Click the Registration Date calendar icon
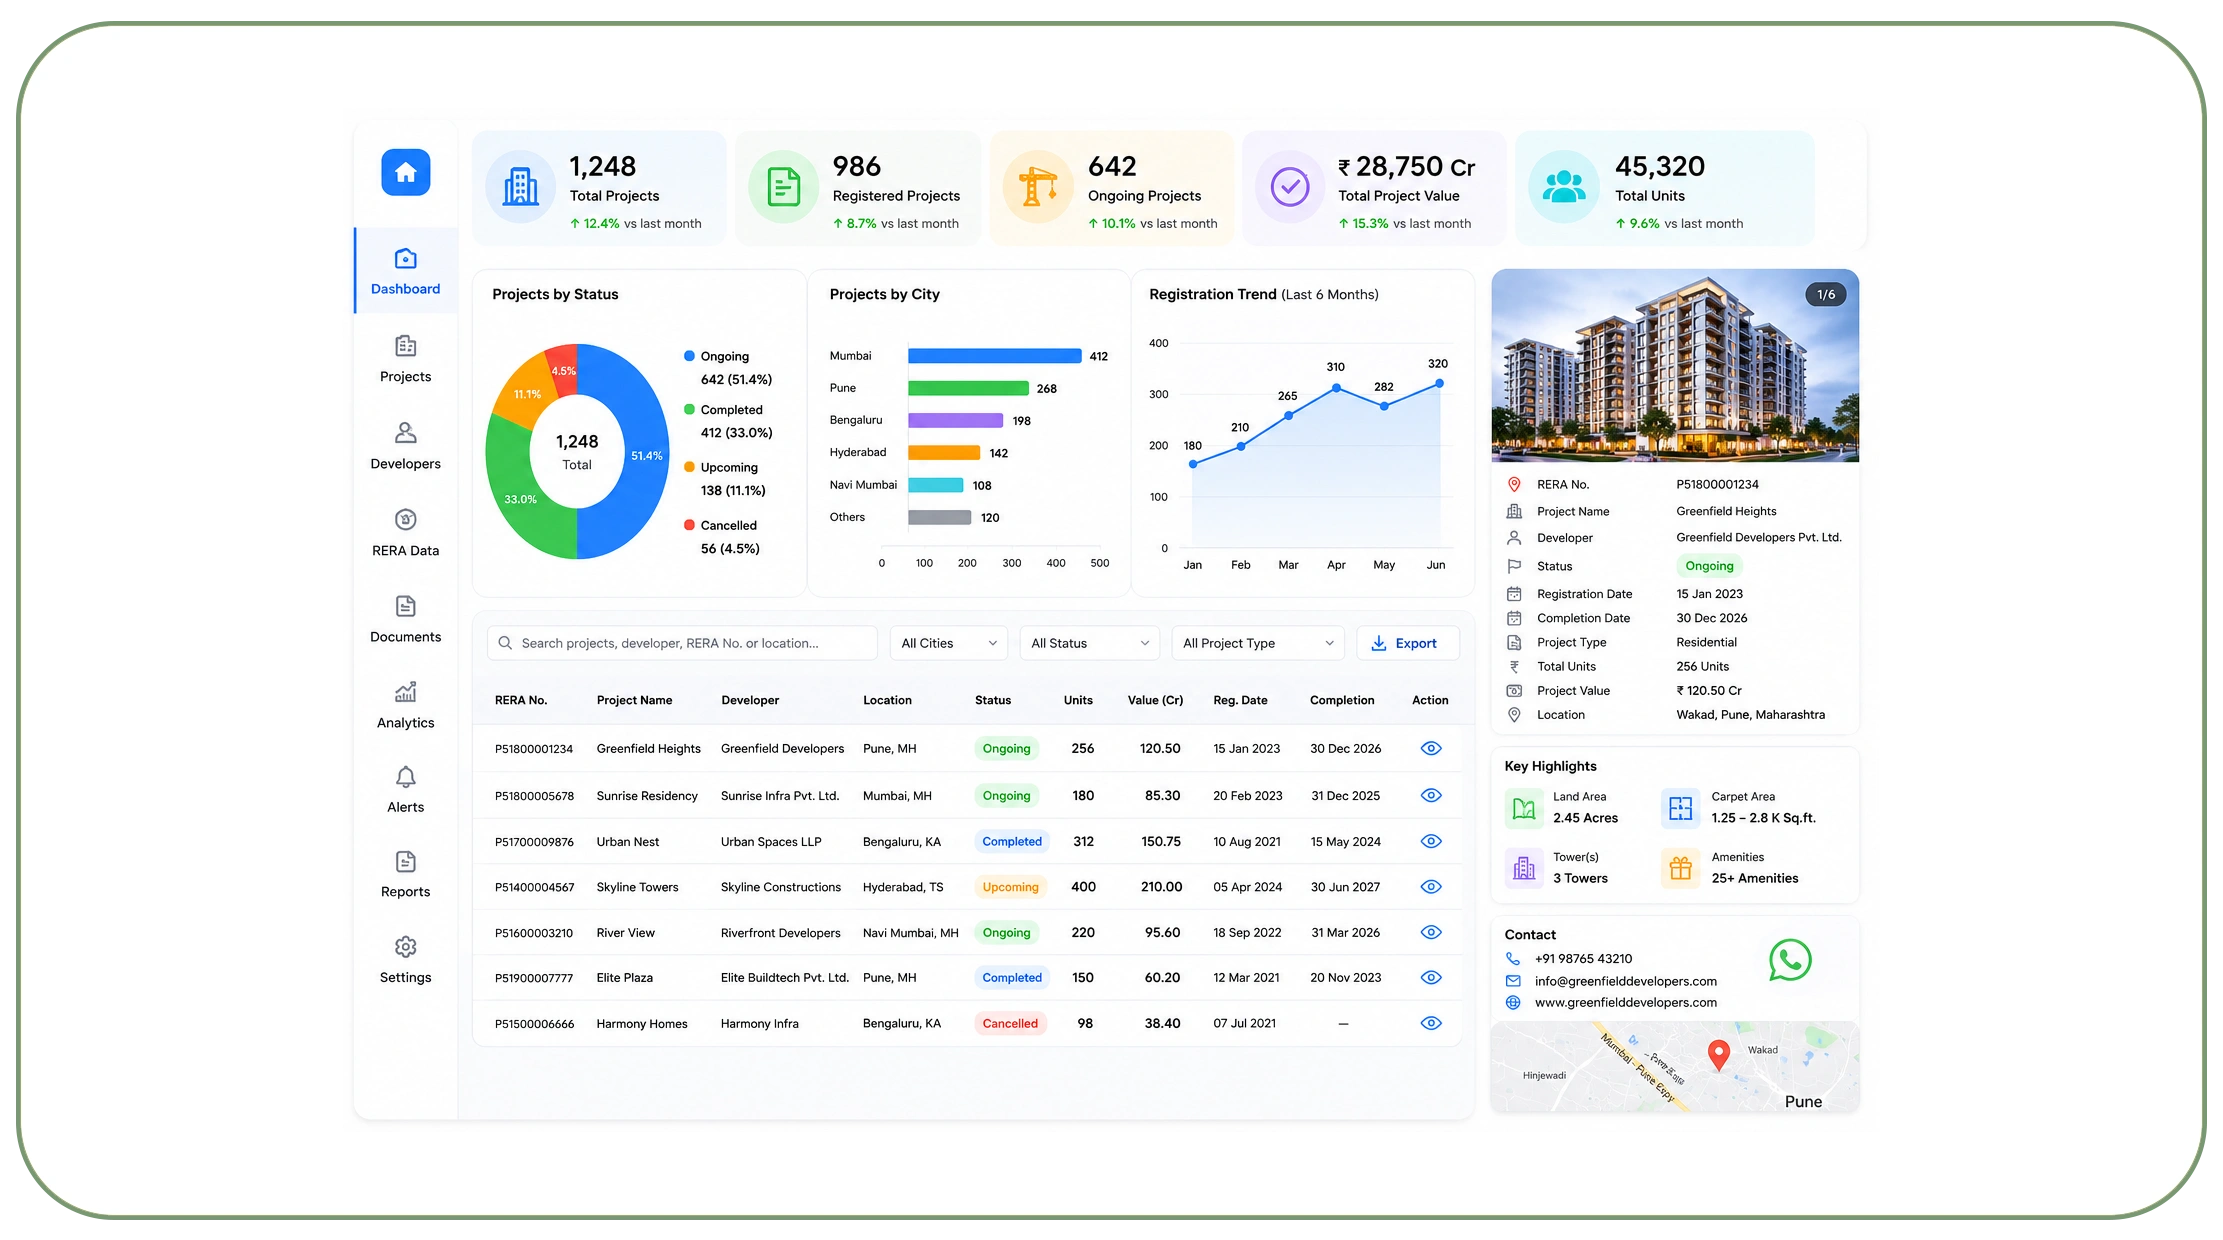Viewport: 2223px width, 1240px height. click(x=1514, y=593)
